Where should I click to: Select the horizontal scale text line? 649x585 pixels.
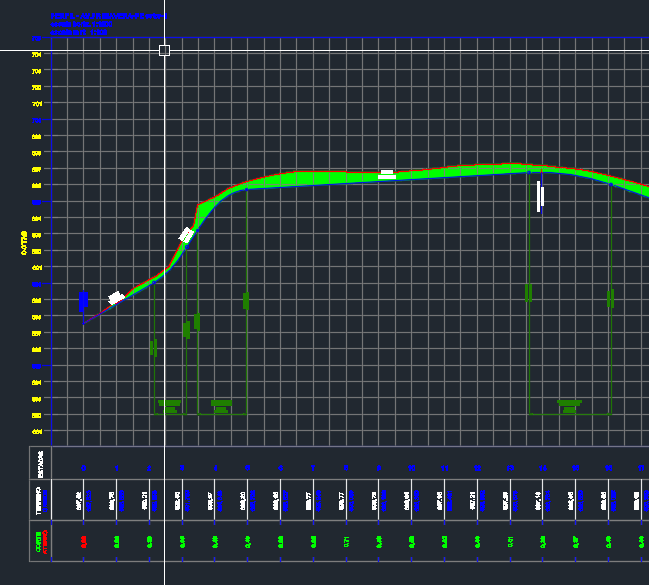pyautogui.click(x=81, y=24)
